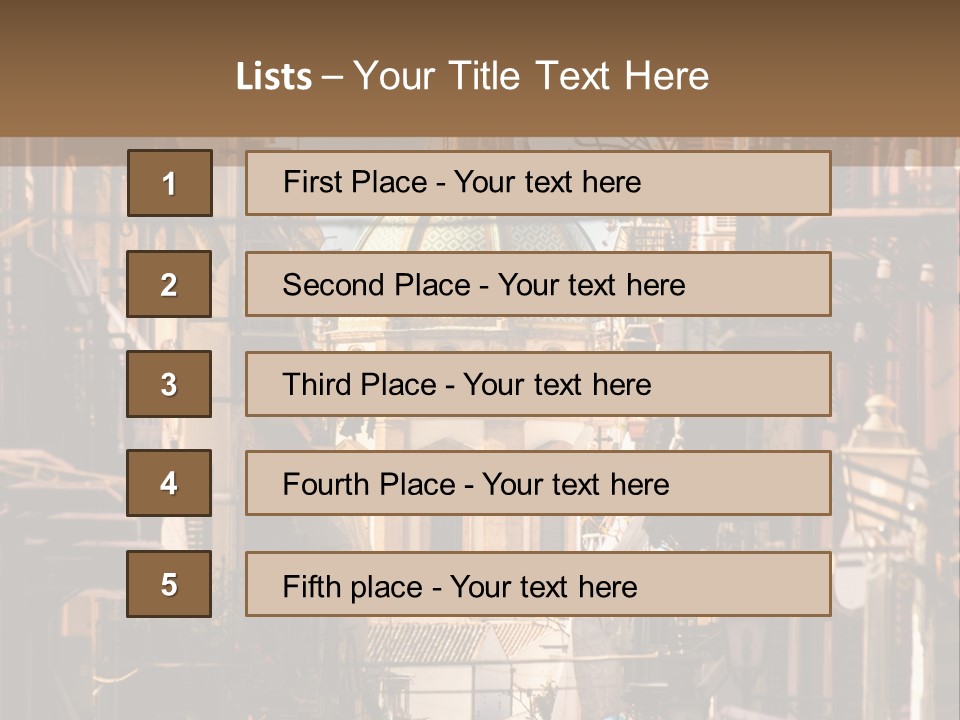Image resolution: width=960 pixels, height=720 pixels.
Task: Click the word Third in the list
Action: [317, 384]
